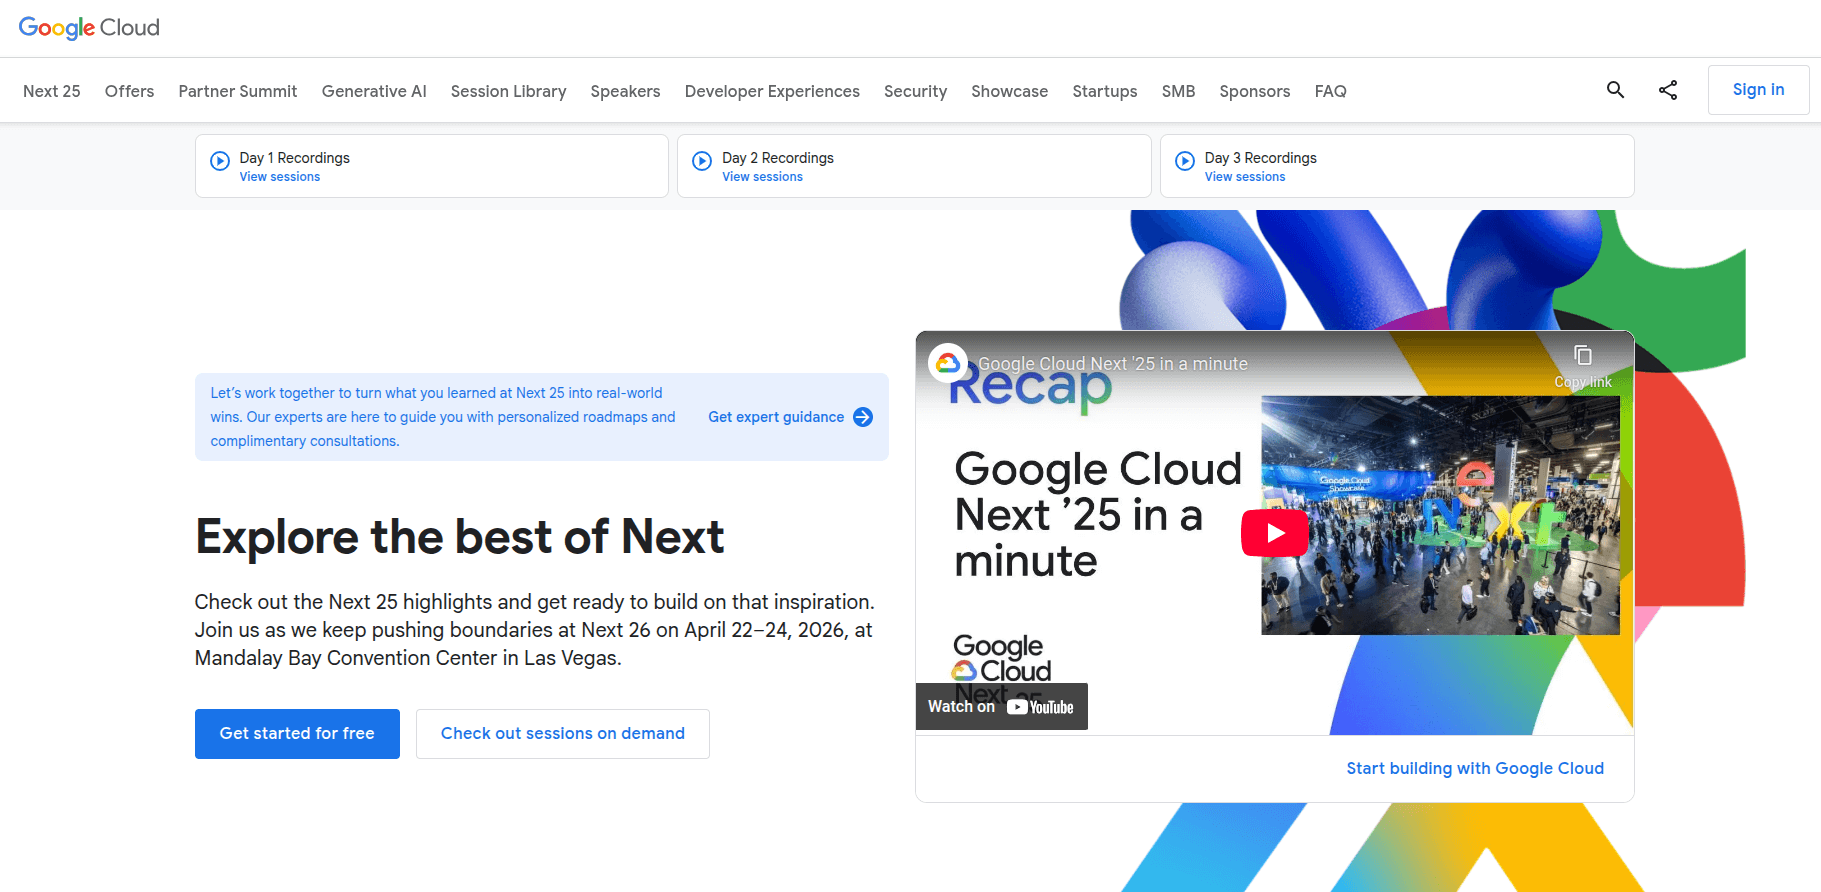Click the 'Day 2 Recordings' title text
The width and height of the screenshot is (1821, 892).
(x=778, y=158)
